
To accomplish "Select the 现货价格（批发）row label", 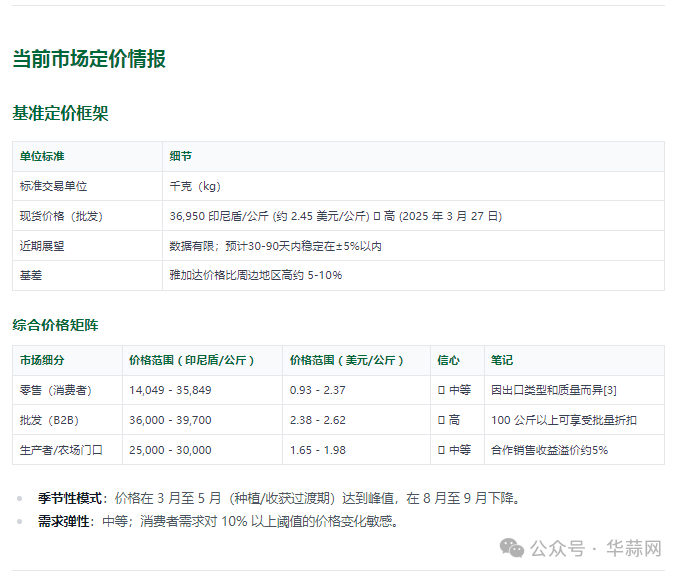I will point(61,216).
